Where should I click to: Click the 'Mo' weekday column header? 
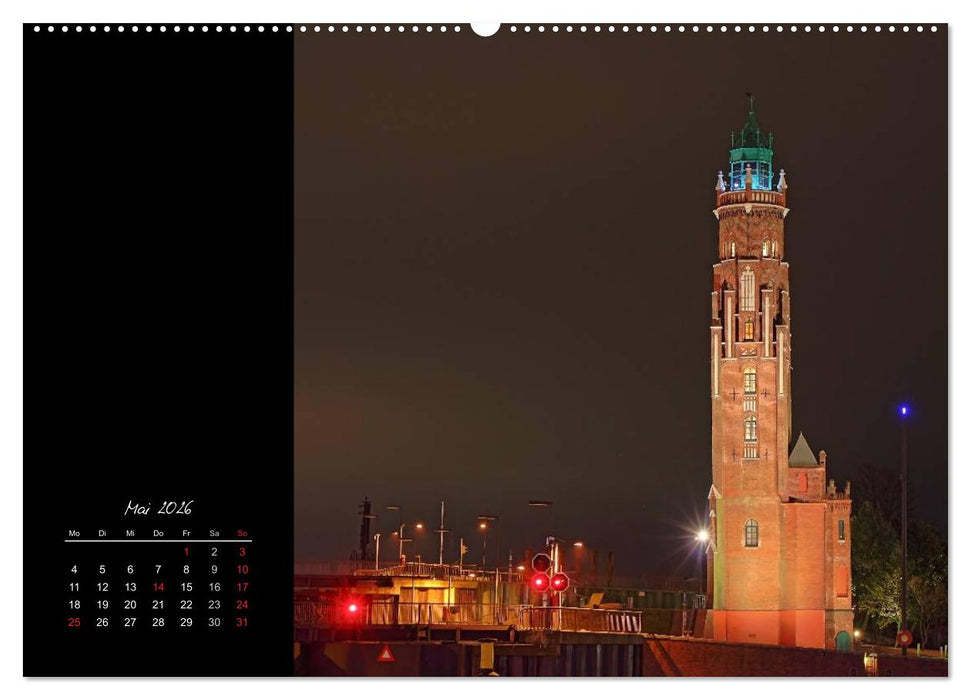[x=74, y=533]
